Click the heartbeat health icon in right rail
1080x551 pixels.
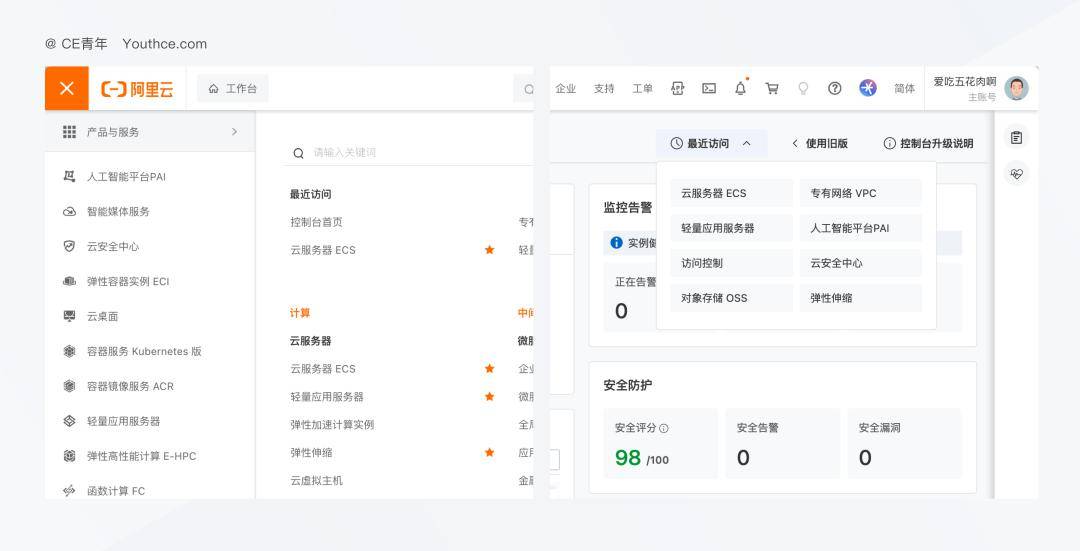(x=1017, y=174)
